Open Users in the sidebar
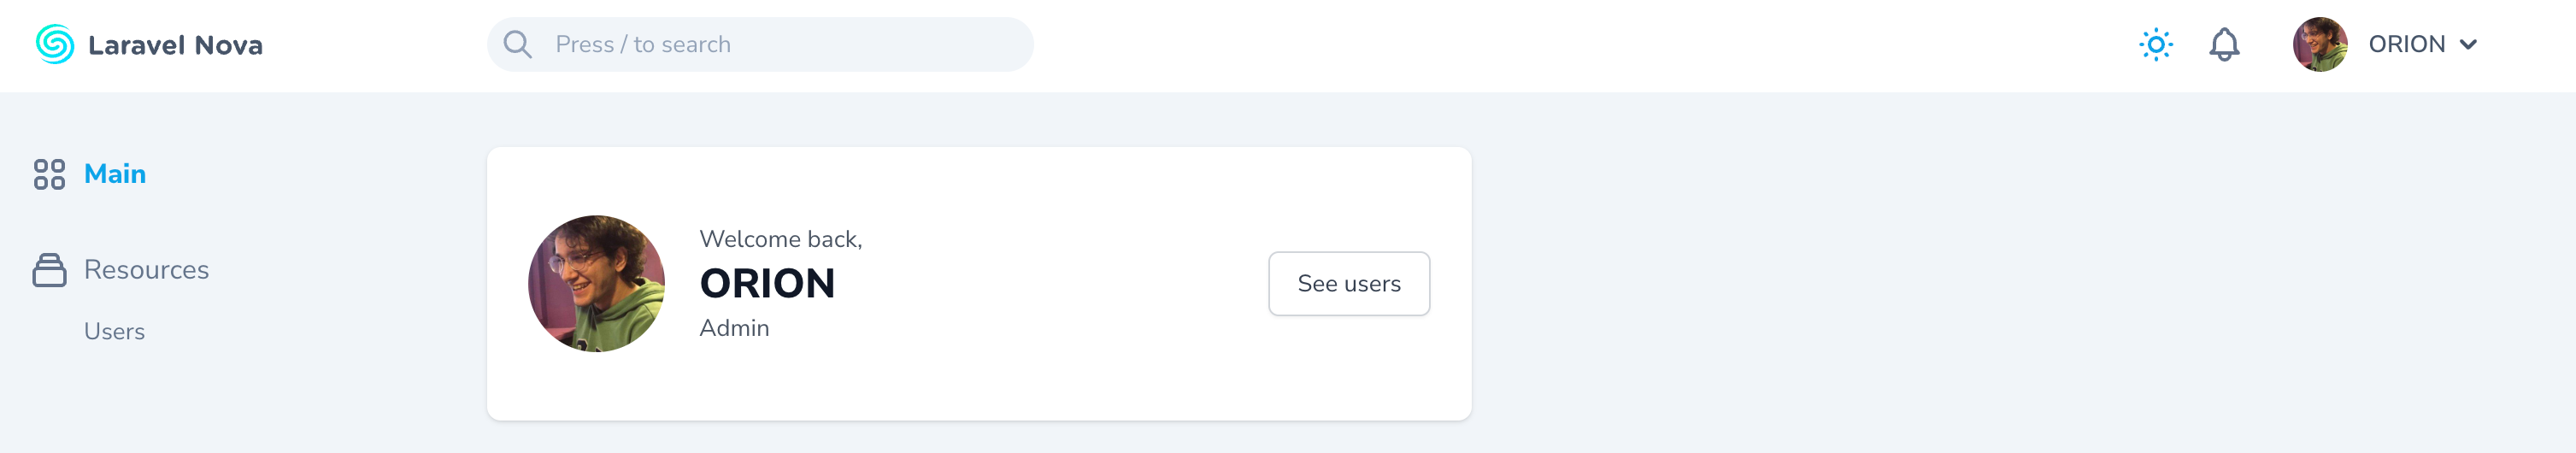The width and height of the screenshot is (2576, 453). click(114, 332)
